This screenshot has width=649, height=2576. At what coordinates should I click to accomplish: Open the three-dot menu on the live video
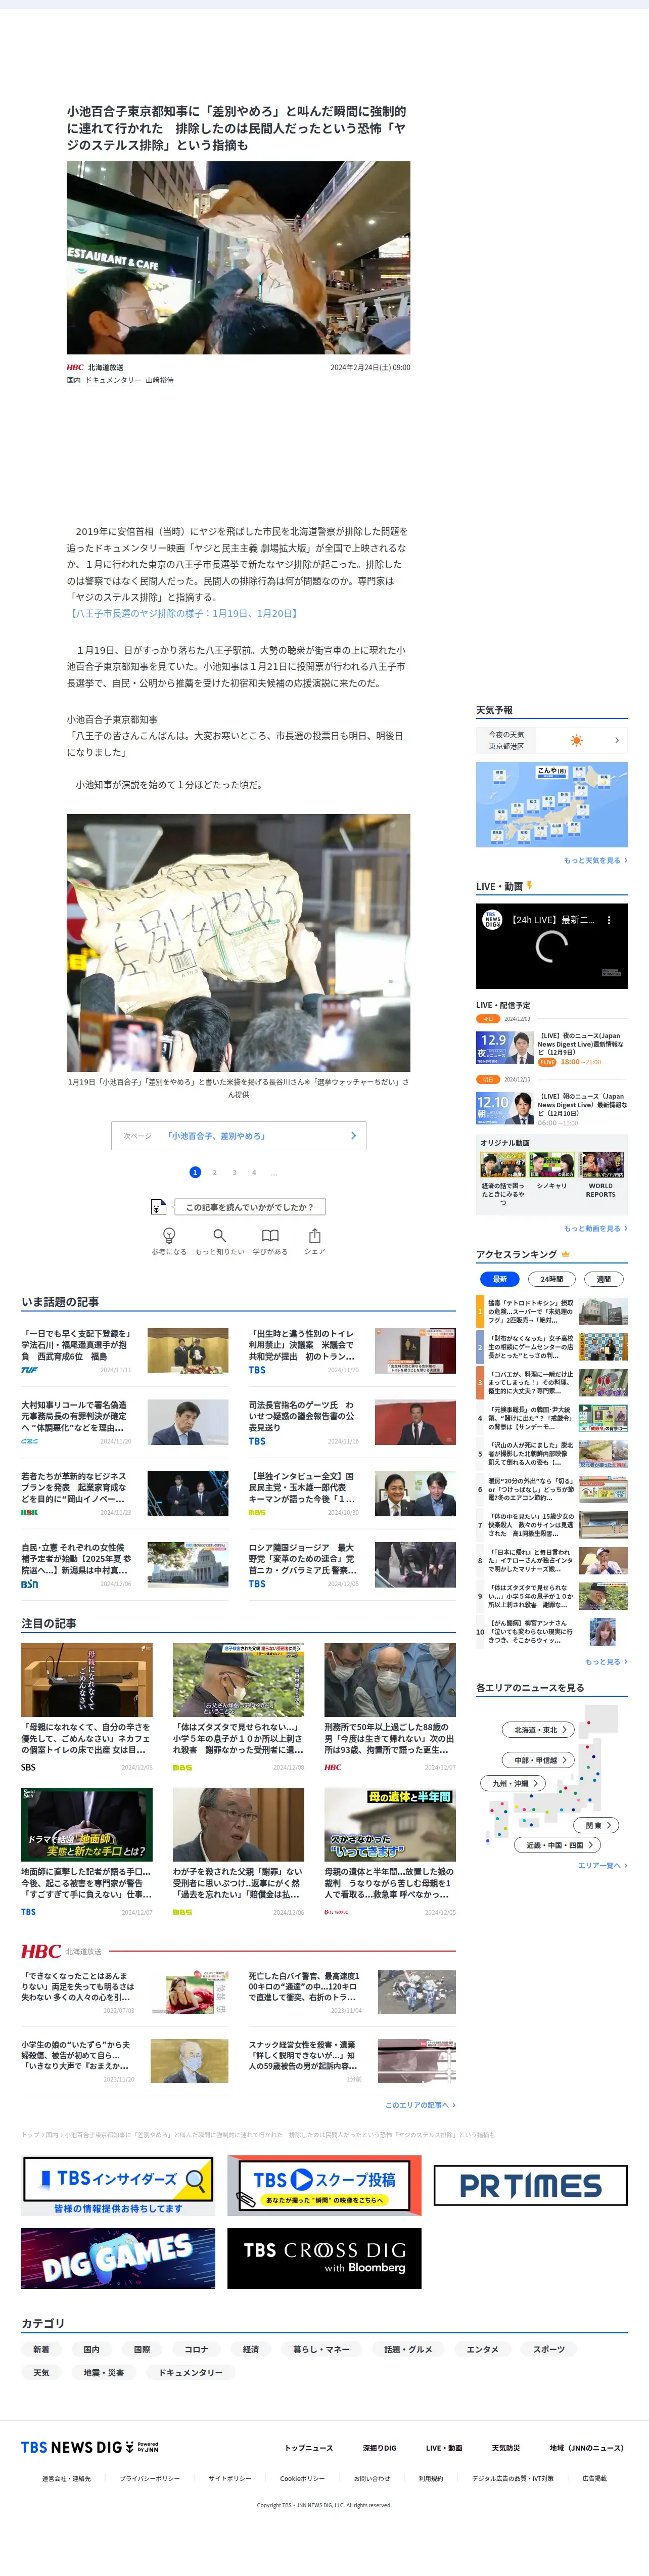(609, 920)
